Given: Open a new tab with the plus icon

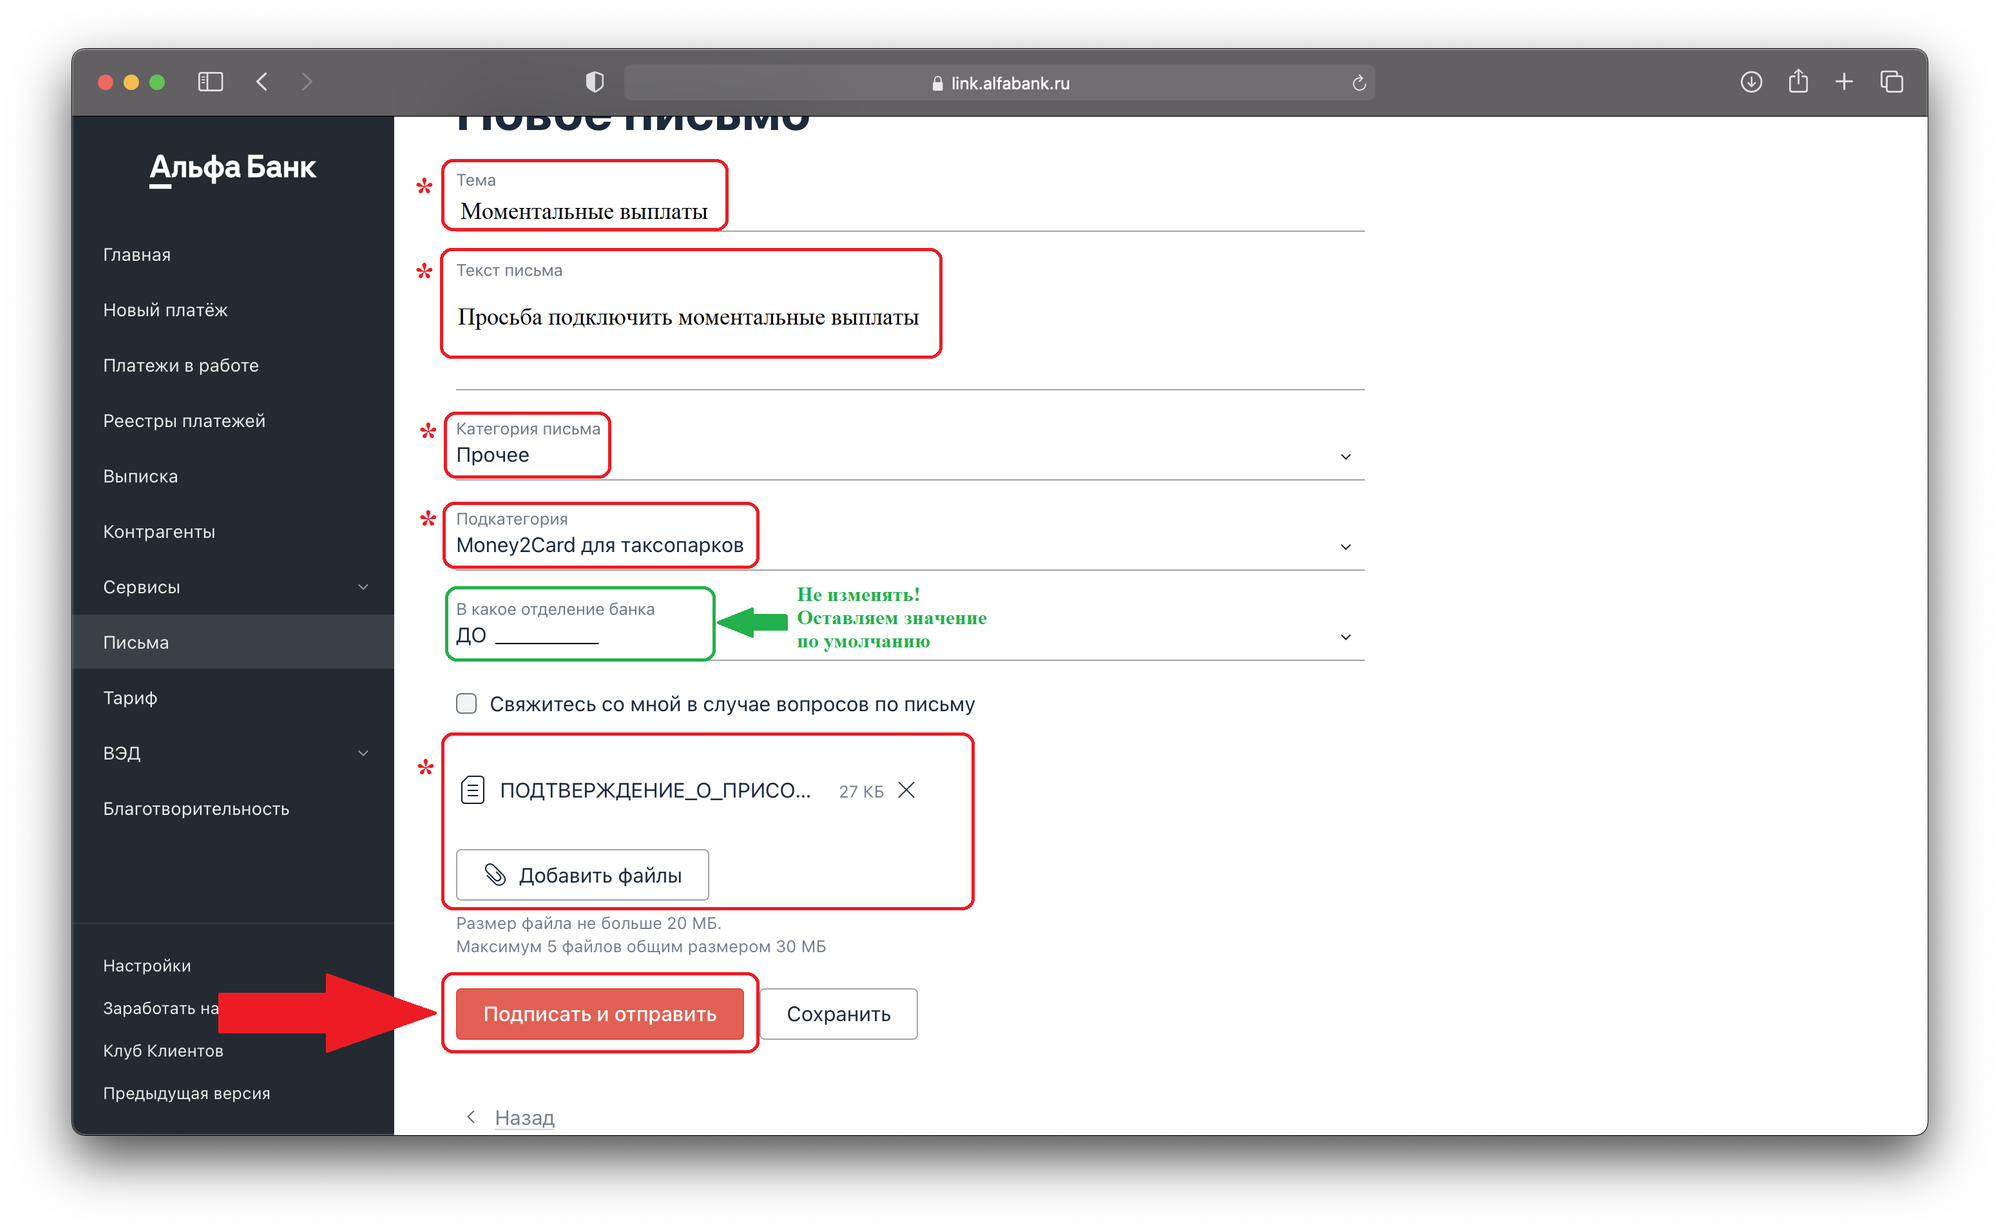Looking at the screenshot, I should 1844,82.
